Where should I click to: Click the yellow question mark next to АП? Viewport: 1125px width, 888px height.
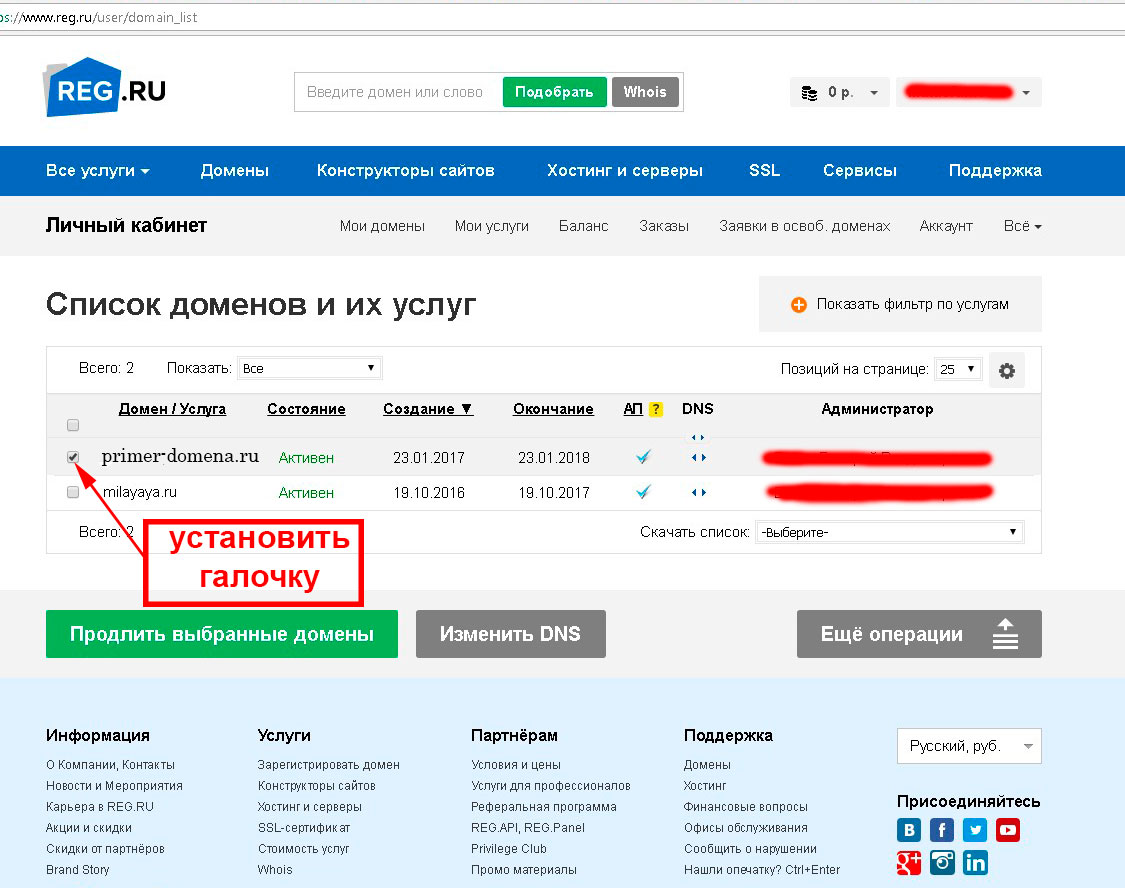point(655,409)
